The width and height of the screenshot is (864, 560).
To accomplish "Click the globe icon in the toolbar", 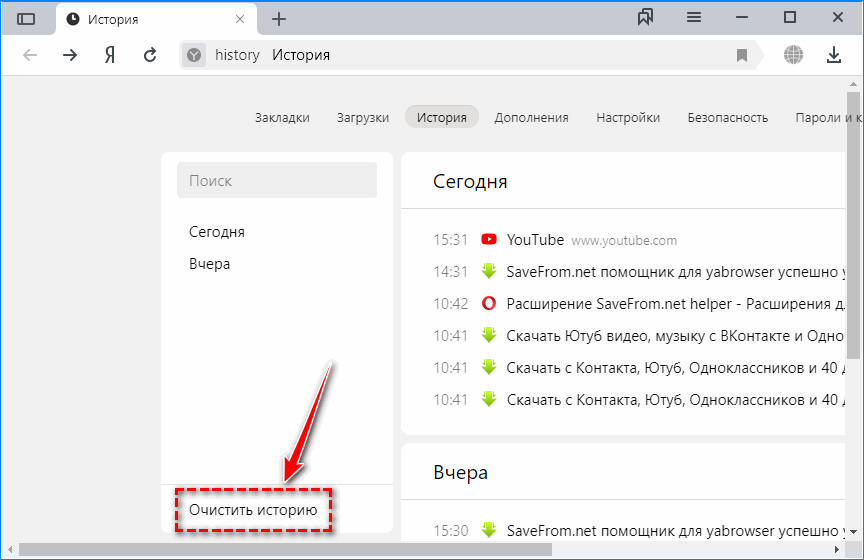I will [793, 55].
